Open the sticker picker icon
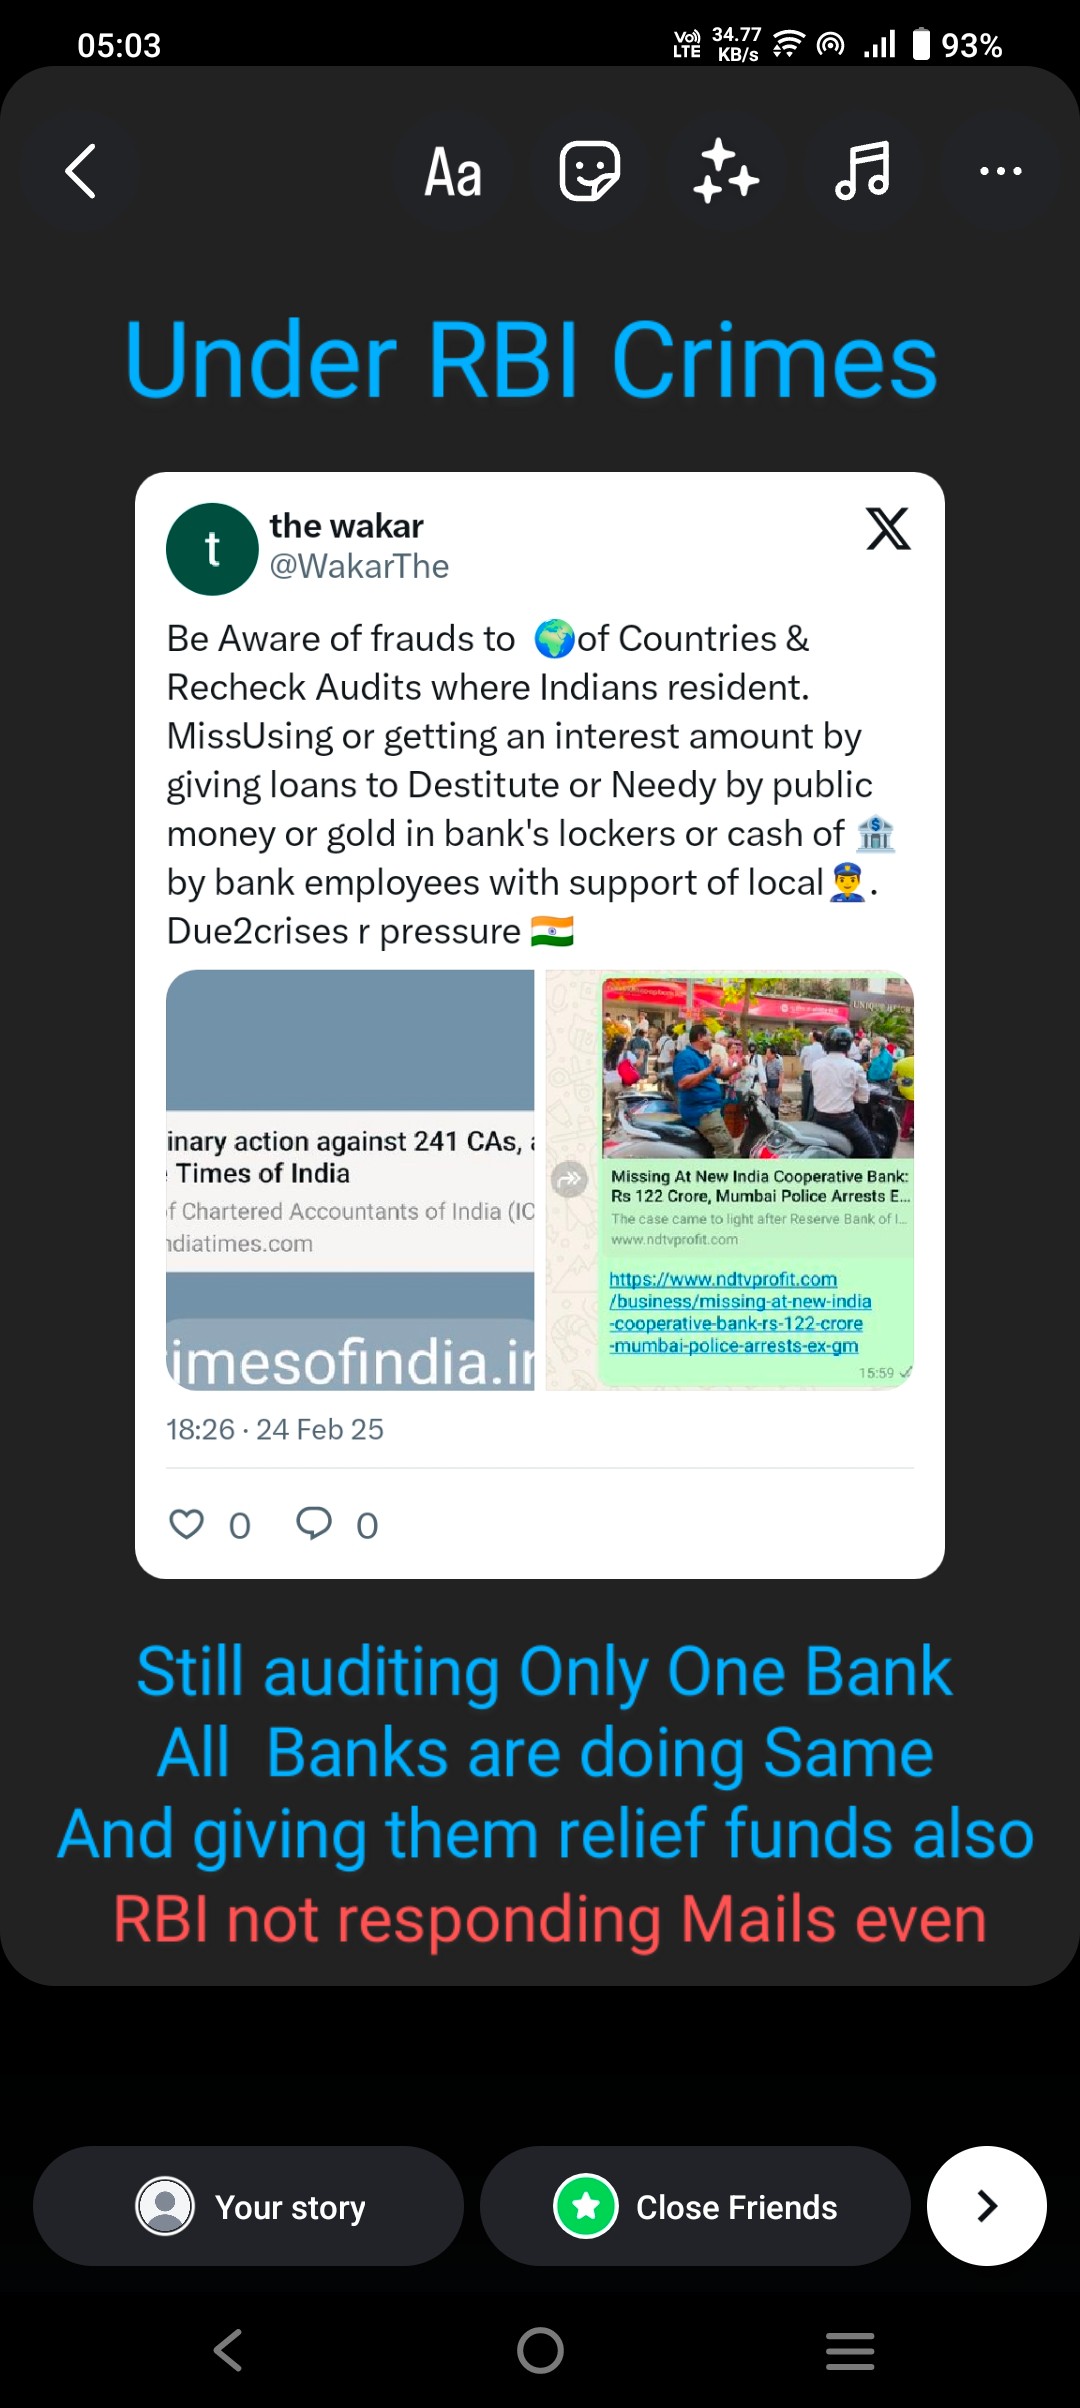Screen dimensions: 1080x2408 590,171
